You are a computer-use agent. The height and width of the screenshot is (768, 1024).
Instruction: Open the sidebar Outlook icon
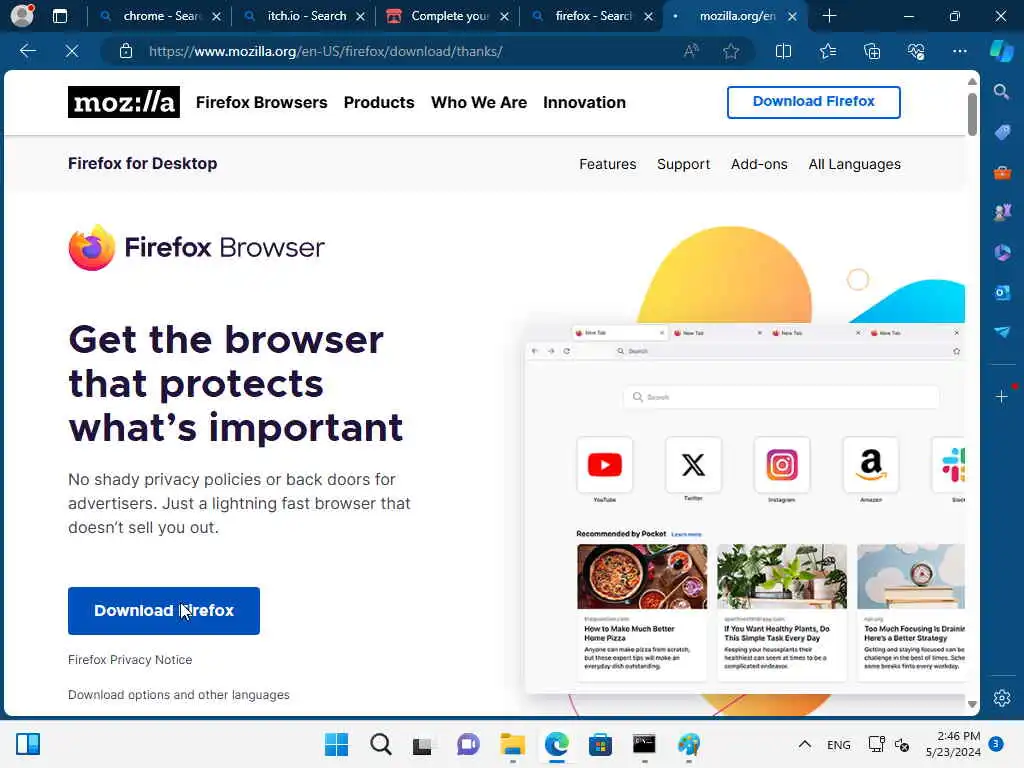(x=1002, y=293)
